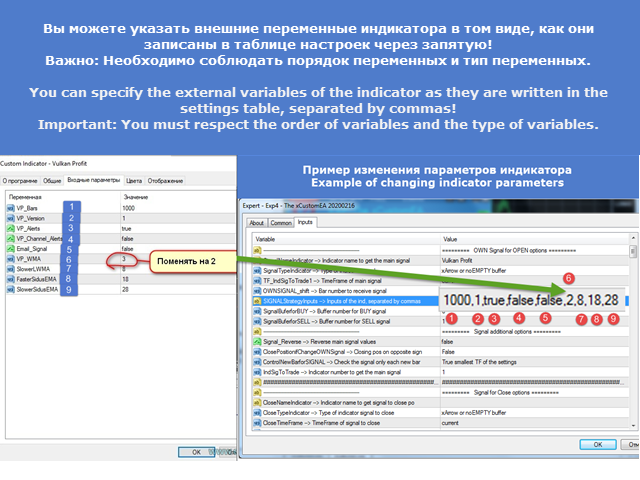Click the SignalTypeIndicator row icon
Image resolution: width=640 pixels, height=480 pixels.
click(x=257, y=271)
